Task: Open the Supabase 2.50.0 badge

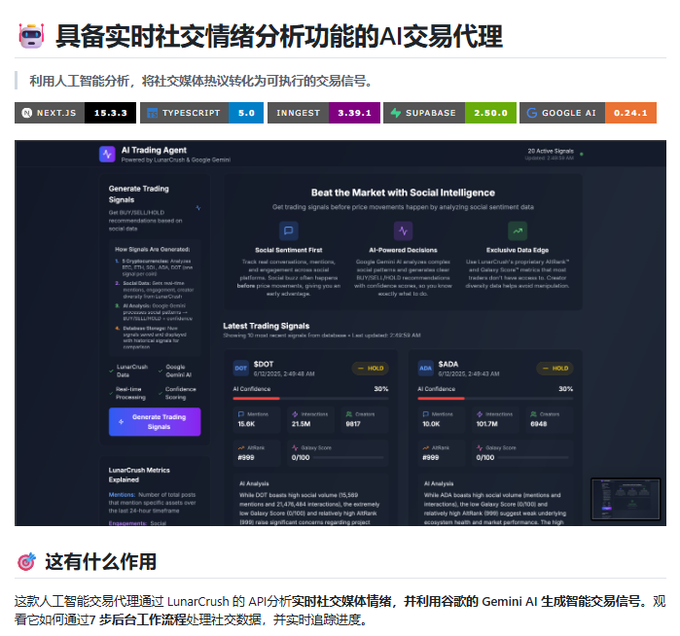Action: [450, 113]
